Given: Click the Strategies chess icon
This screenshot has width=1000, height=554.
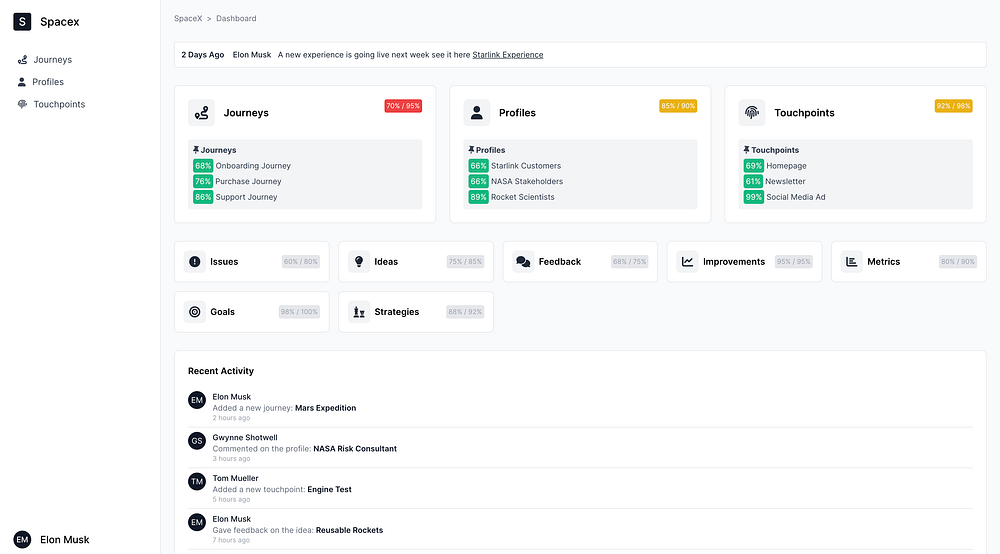Looking at the screenshot, I should tap(359, 312).
